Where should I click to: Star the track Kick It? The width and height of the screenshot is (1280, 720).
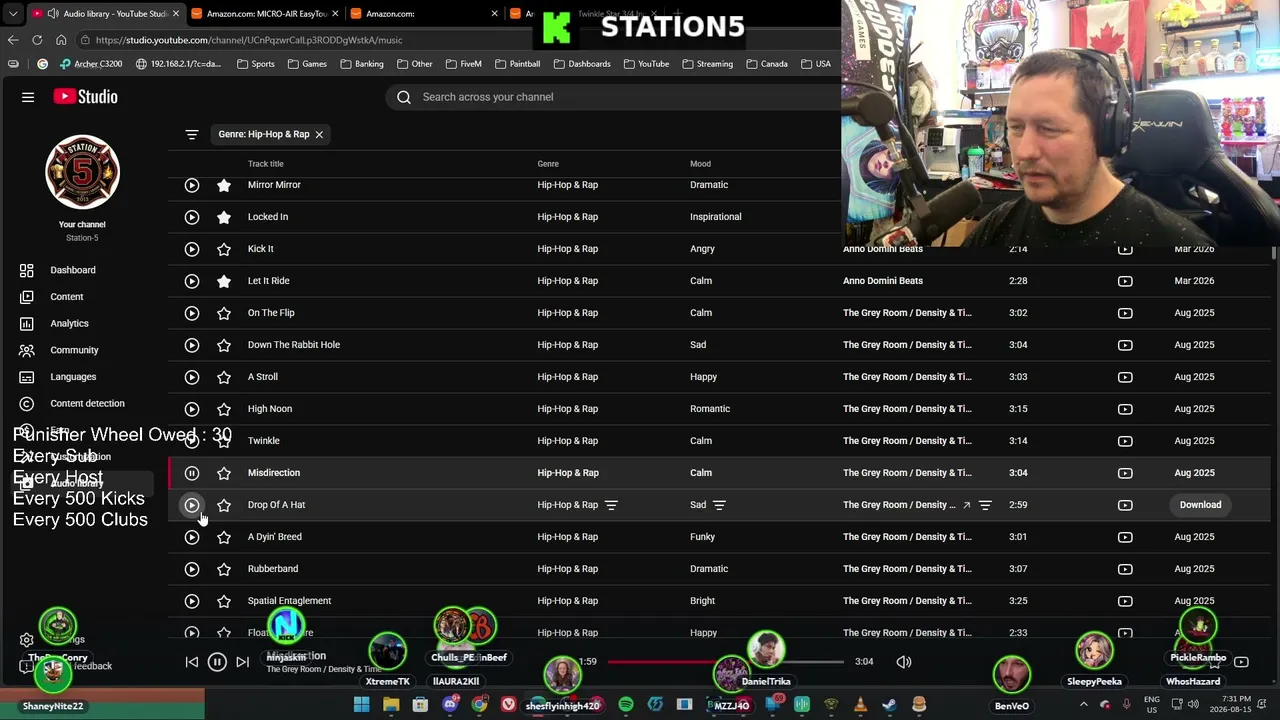coord(224,249)
